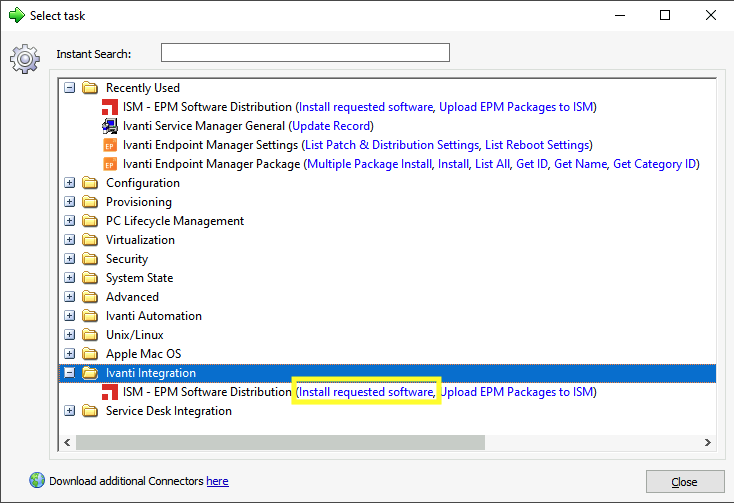Click Upload EPM Packages to ISM in Recently Used
The width and height of the screenshot is (734, 503).
click(516, 107)
